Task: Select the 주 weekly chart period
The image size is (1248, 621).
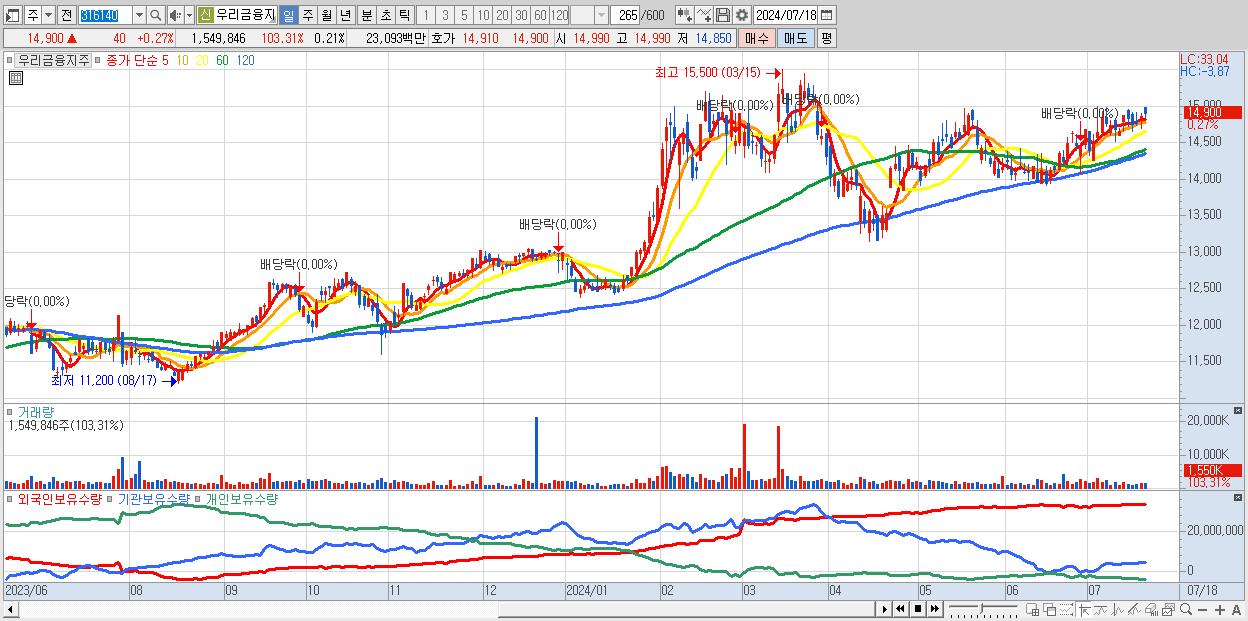Action: click(307, 15)
